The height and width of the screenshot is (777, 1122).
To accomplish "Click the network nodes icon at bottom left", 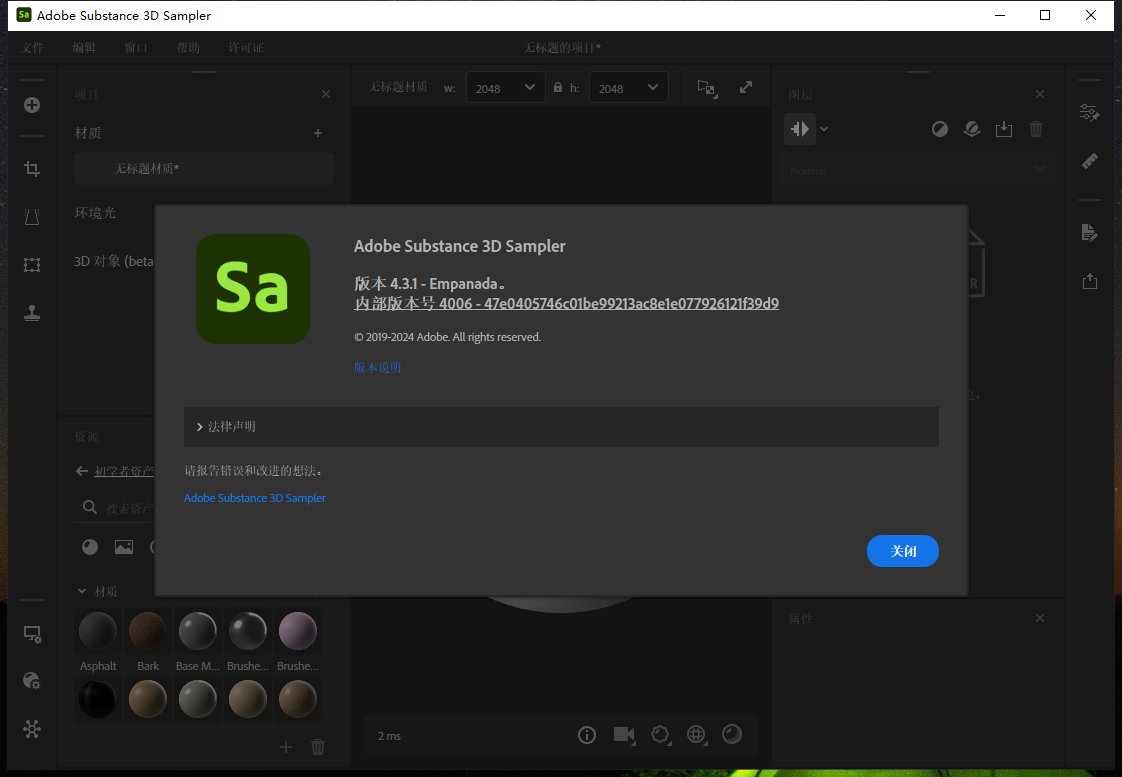I will click(x=32, y=729).
